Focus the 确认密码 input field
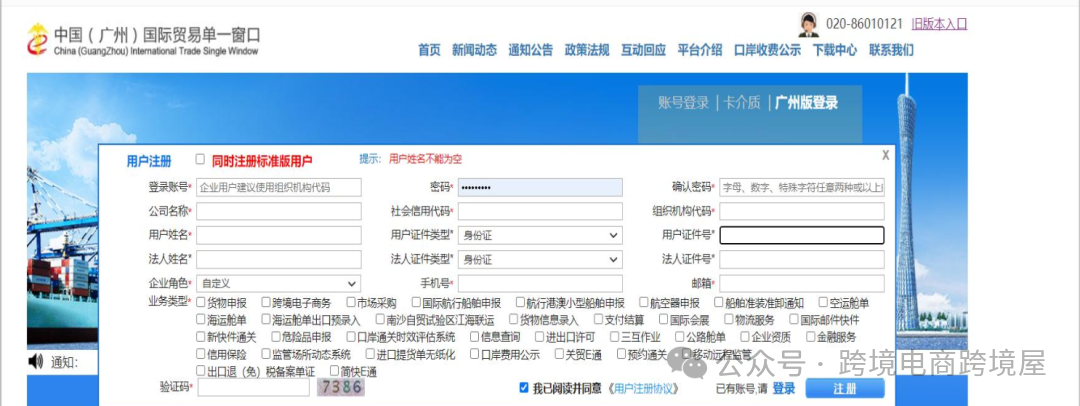This screenshot has width=1080, height=406. (802, 187)
